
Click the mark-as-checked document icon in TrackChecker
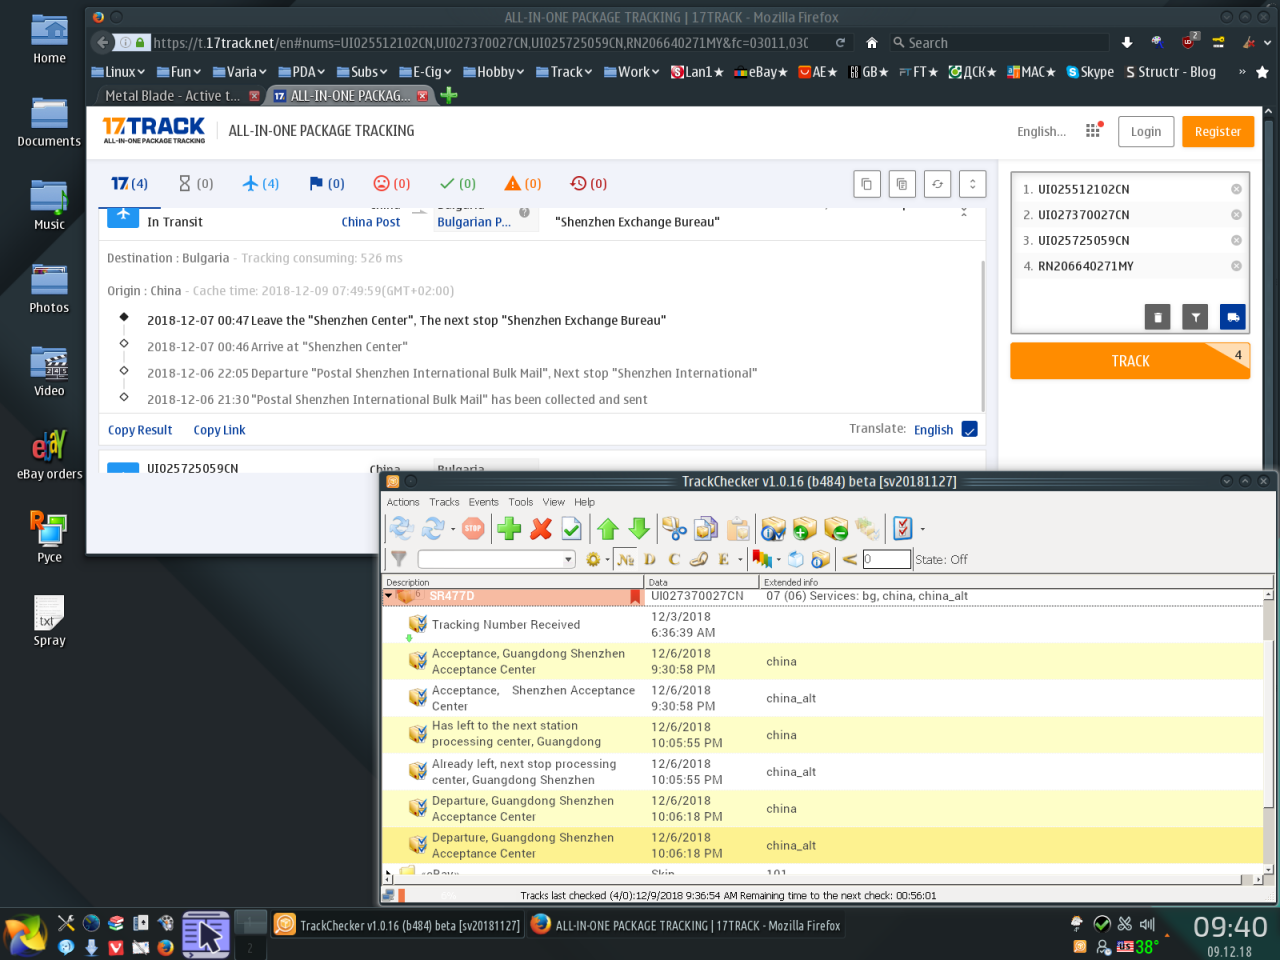572,528
